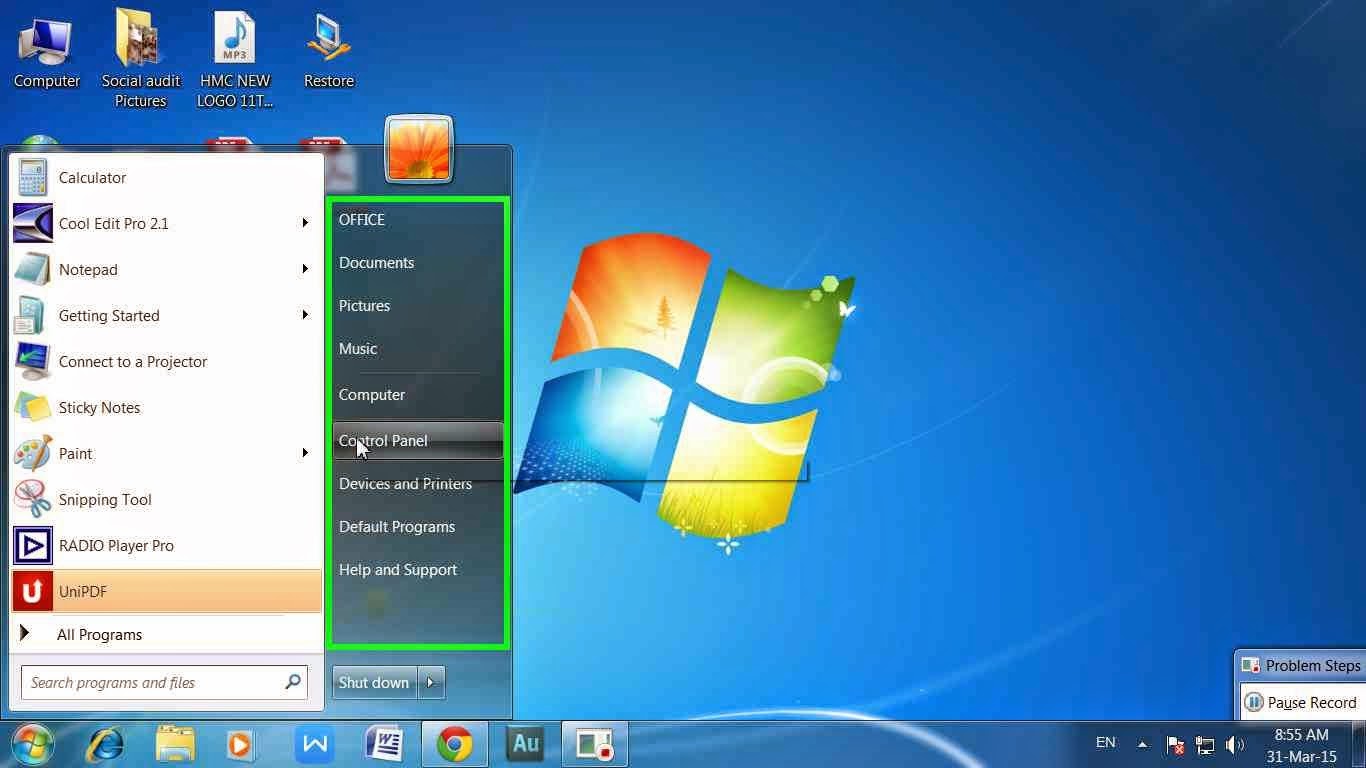Open Notepad program entry
Screen dimensions: 1366x768
coord(166,270)
